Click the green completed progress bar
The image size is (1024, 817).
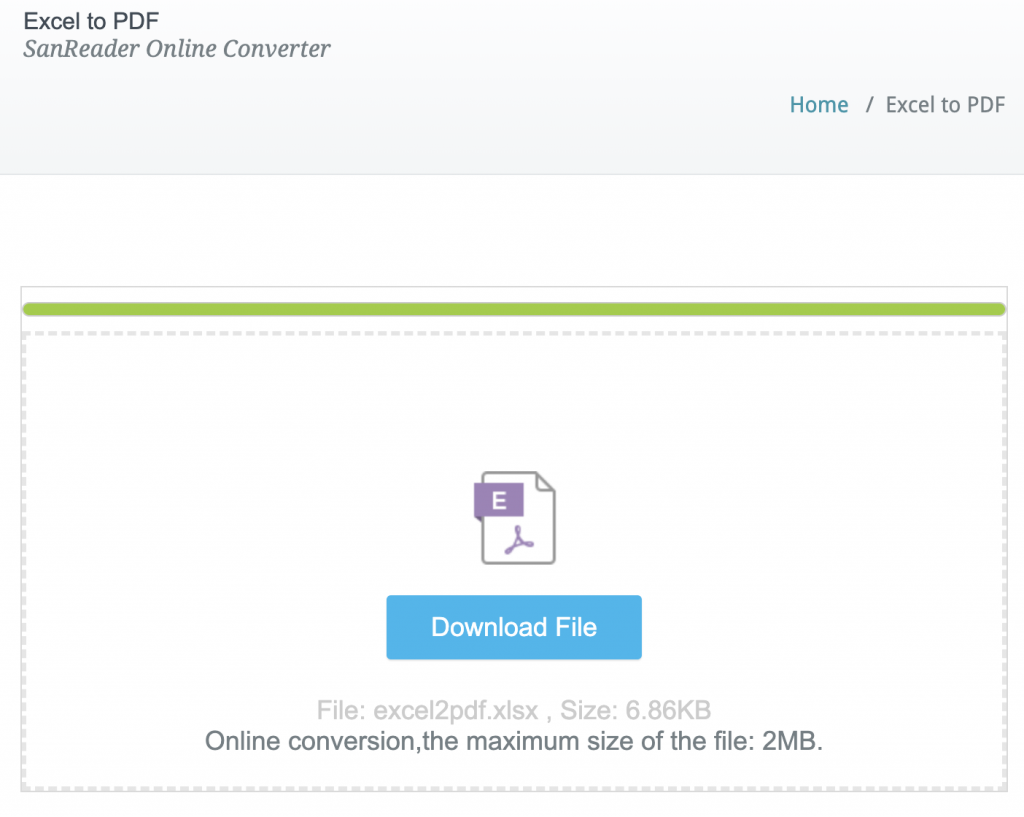click(x=513, y=308)
